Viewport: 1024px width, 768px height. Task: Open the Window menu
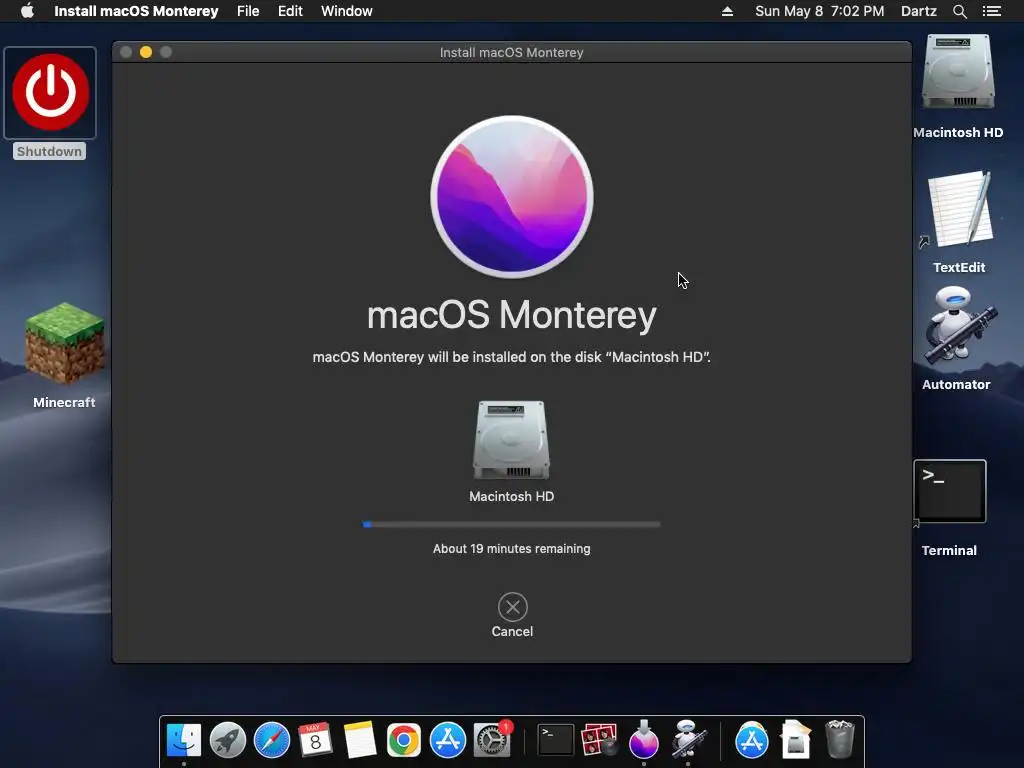coord(347,11)
